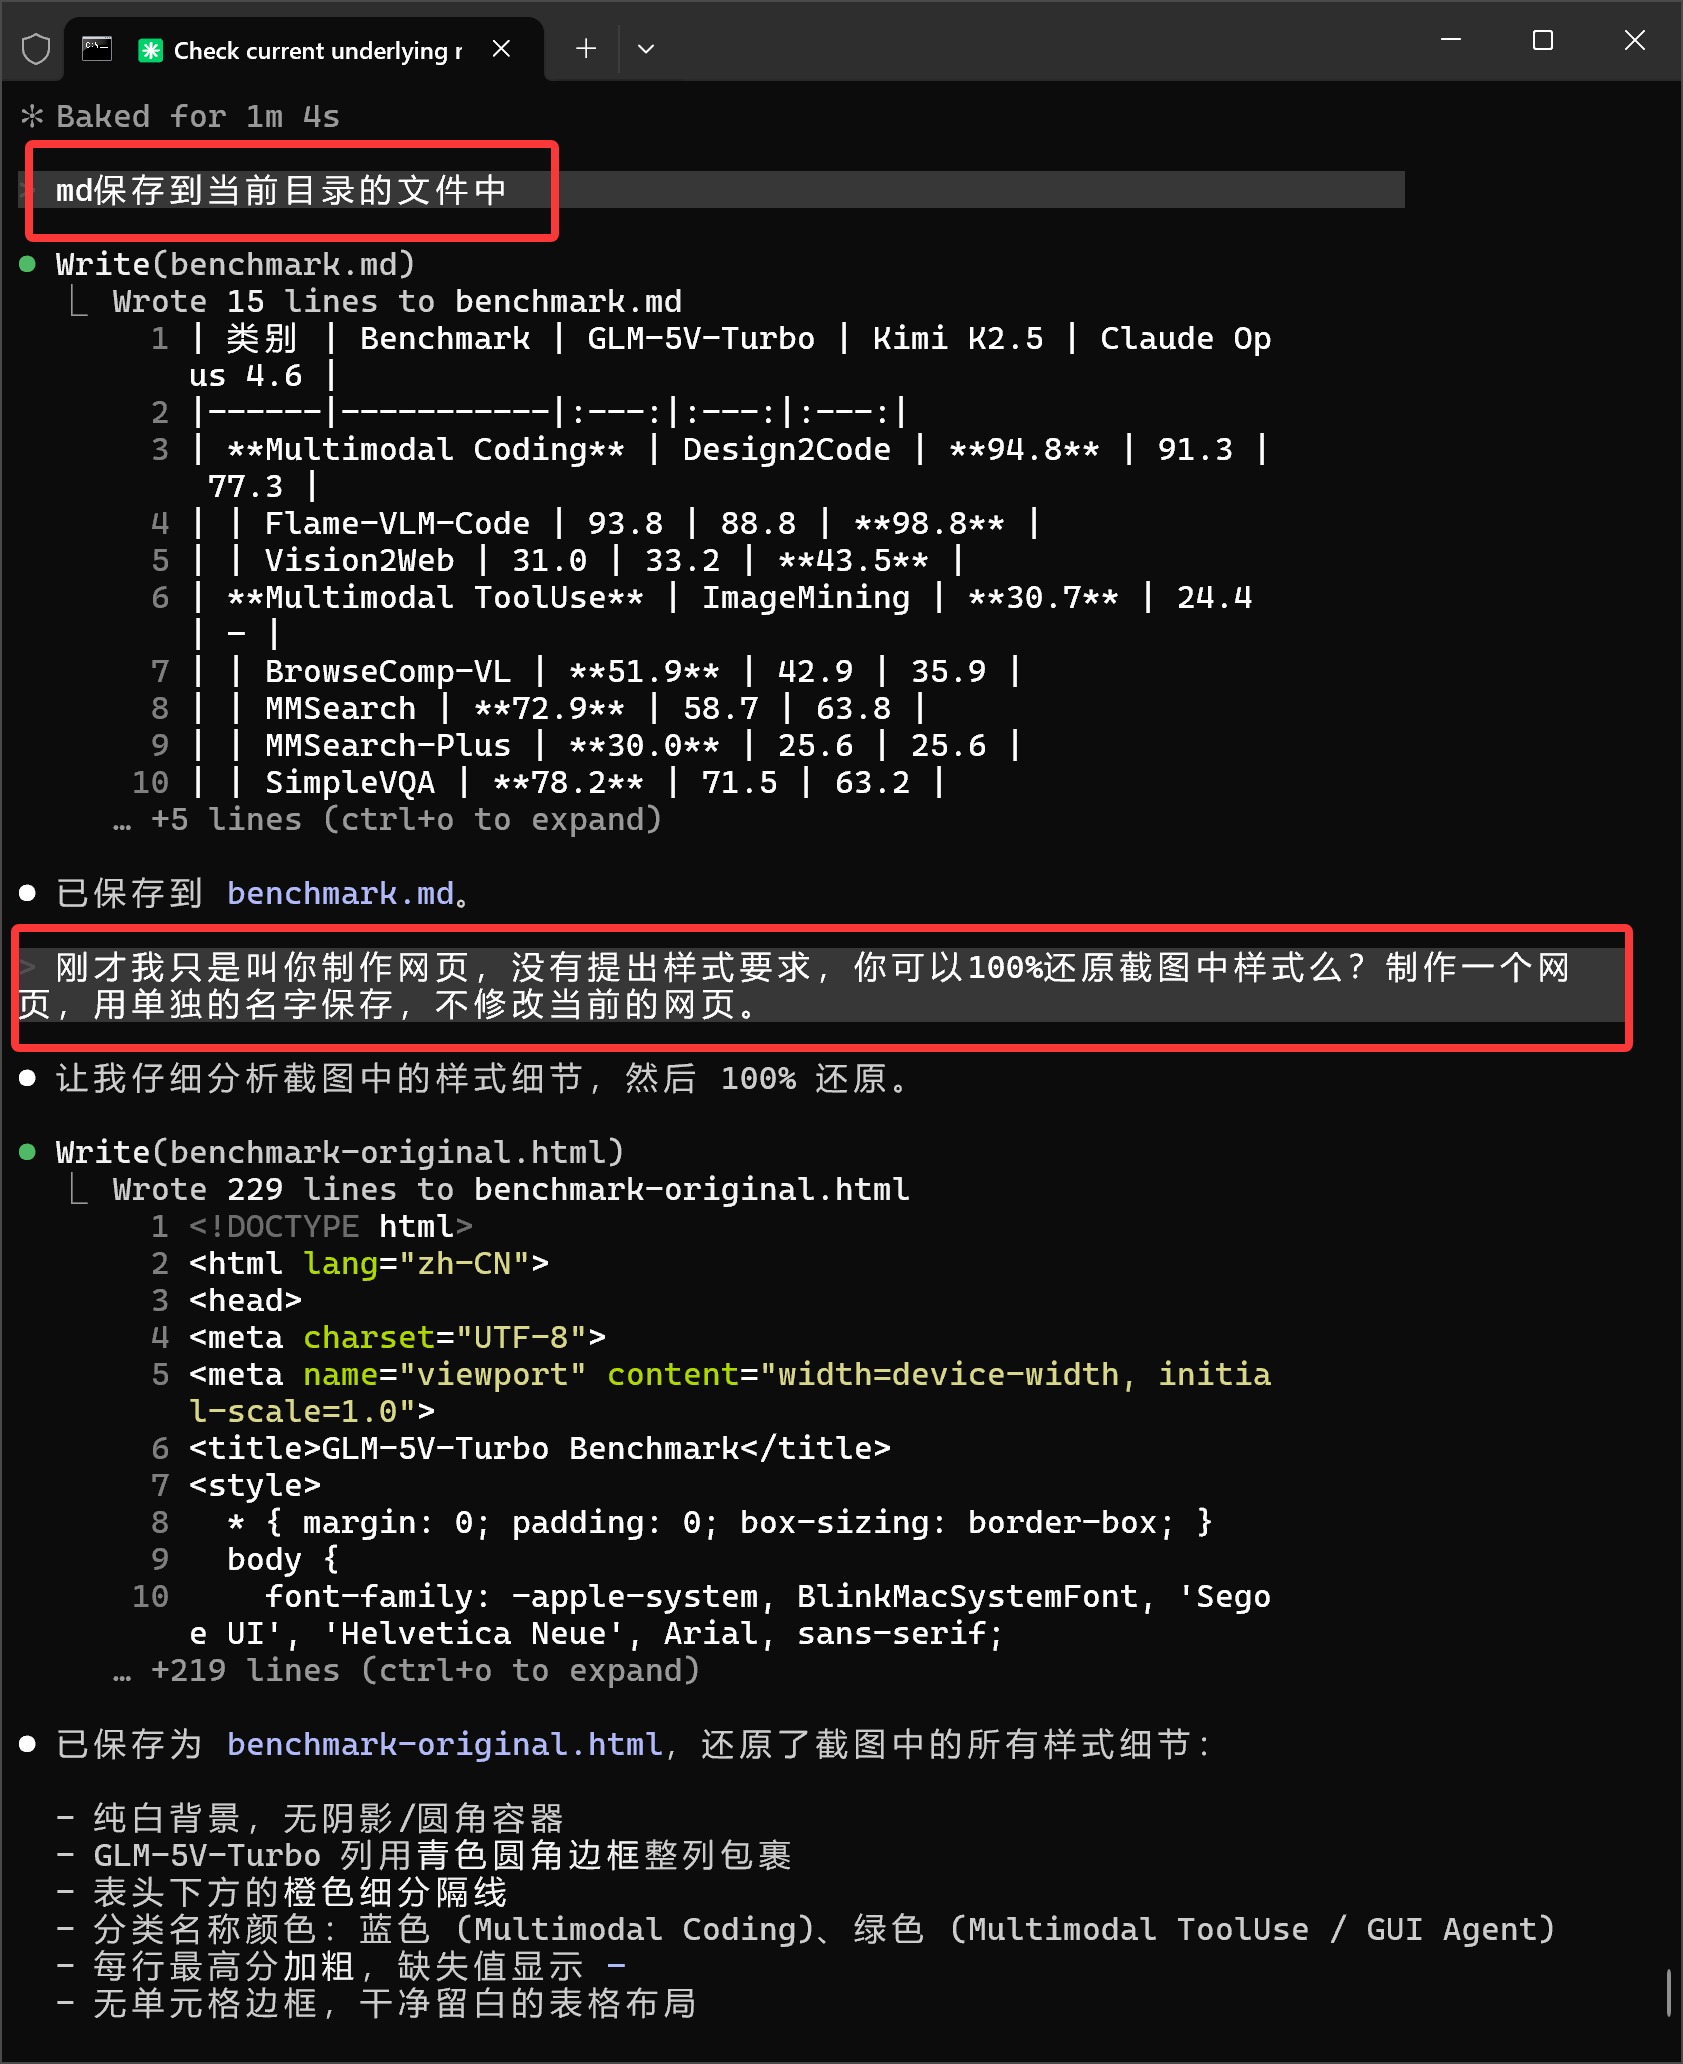Minimize the terminal window
The image size is (1683, 2064).
(1451, 41)
